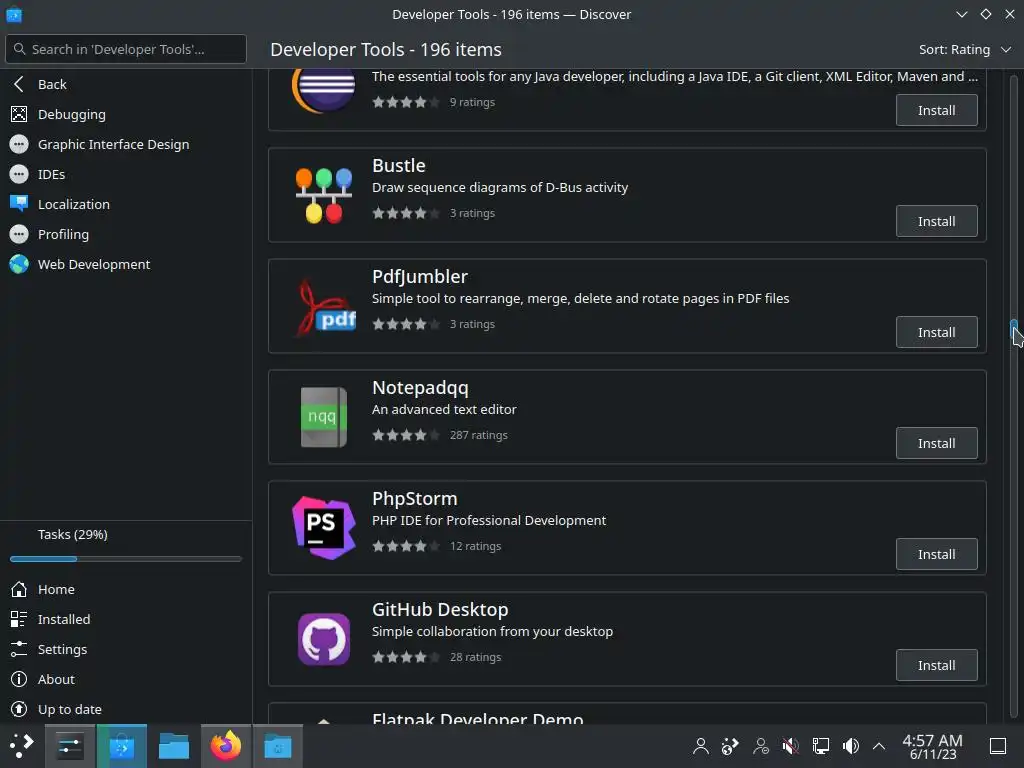Install GitHub Desktop

tap(936, 665)
